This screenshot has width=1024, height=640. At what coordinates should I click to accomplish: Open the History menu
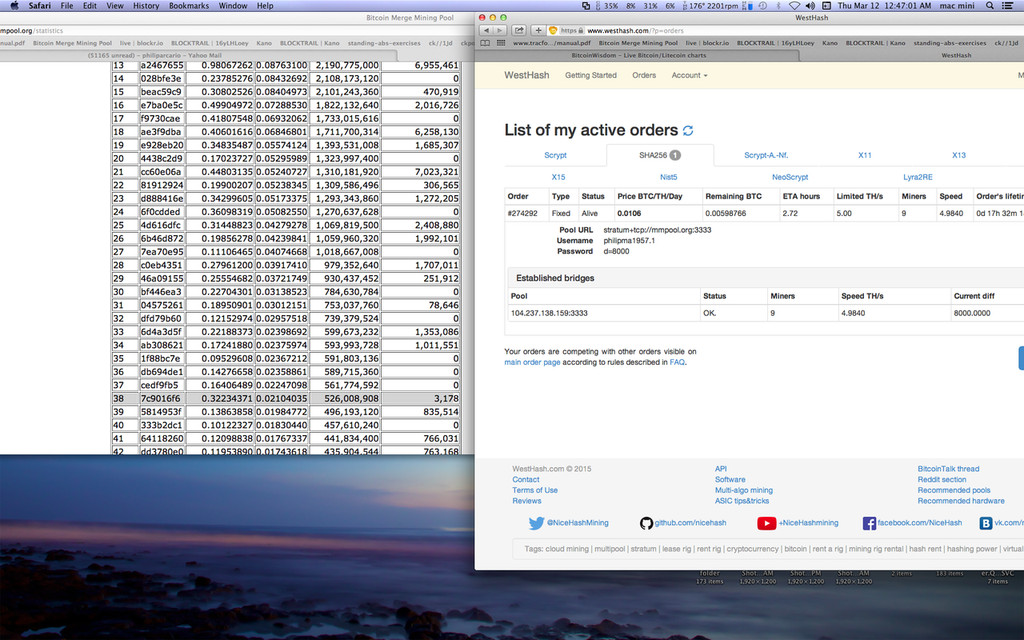pyautogui.click(x=146, y=5)
